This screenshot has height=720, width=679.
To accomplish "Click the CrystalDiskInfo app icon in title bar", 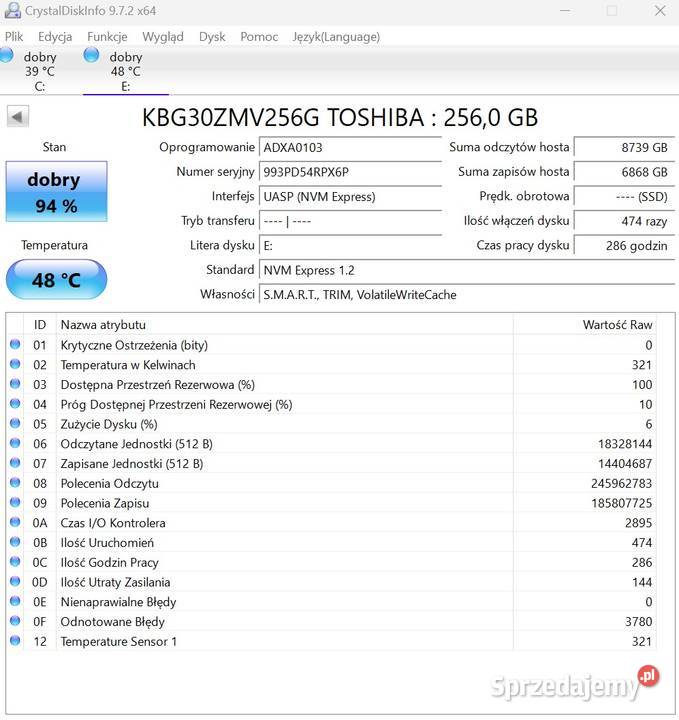I will [12, 10].
